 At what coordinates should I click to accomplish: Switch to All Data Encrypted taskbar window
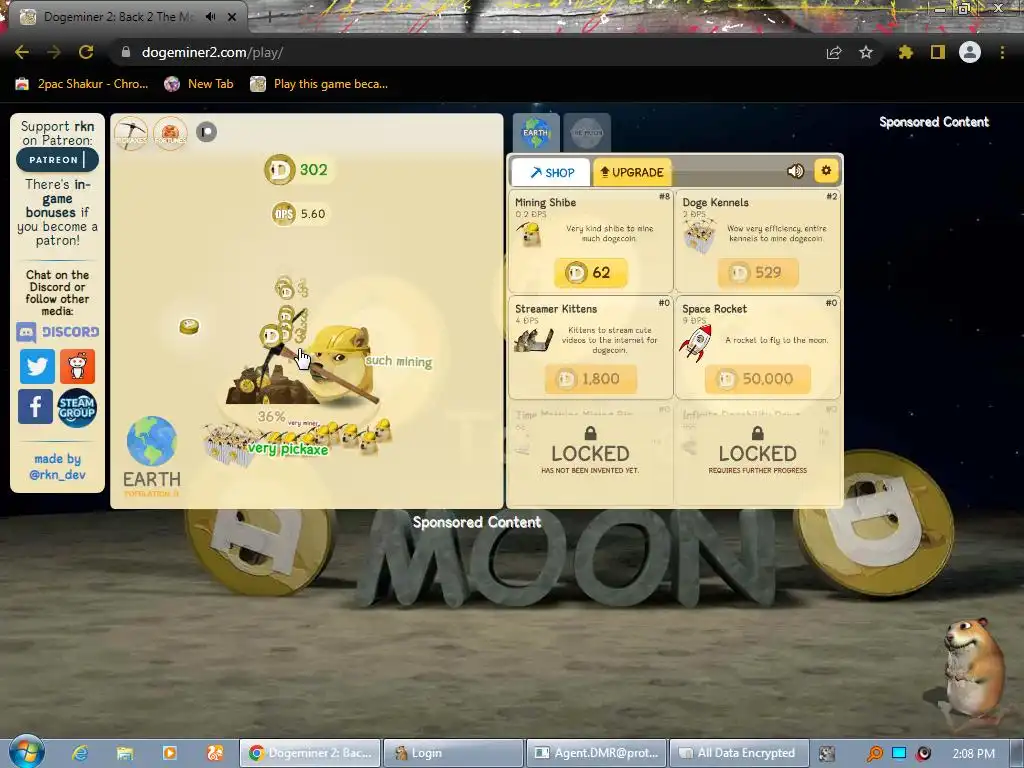point(739,753)
